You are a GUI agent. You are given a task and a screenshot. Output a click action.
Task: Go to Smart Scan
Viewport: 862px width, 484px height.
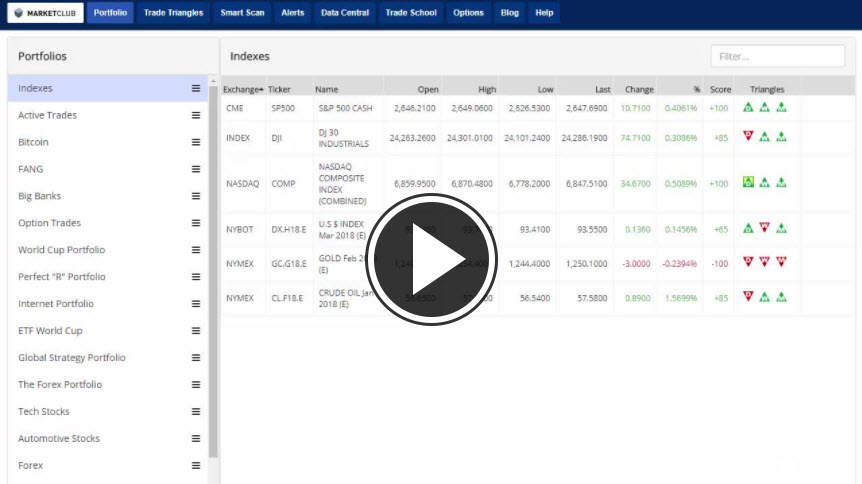click(x=242, y=13)
